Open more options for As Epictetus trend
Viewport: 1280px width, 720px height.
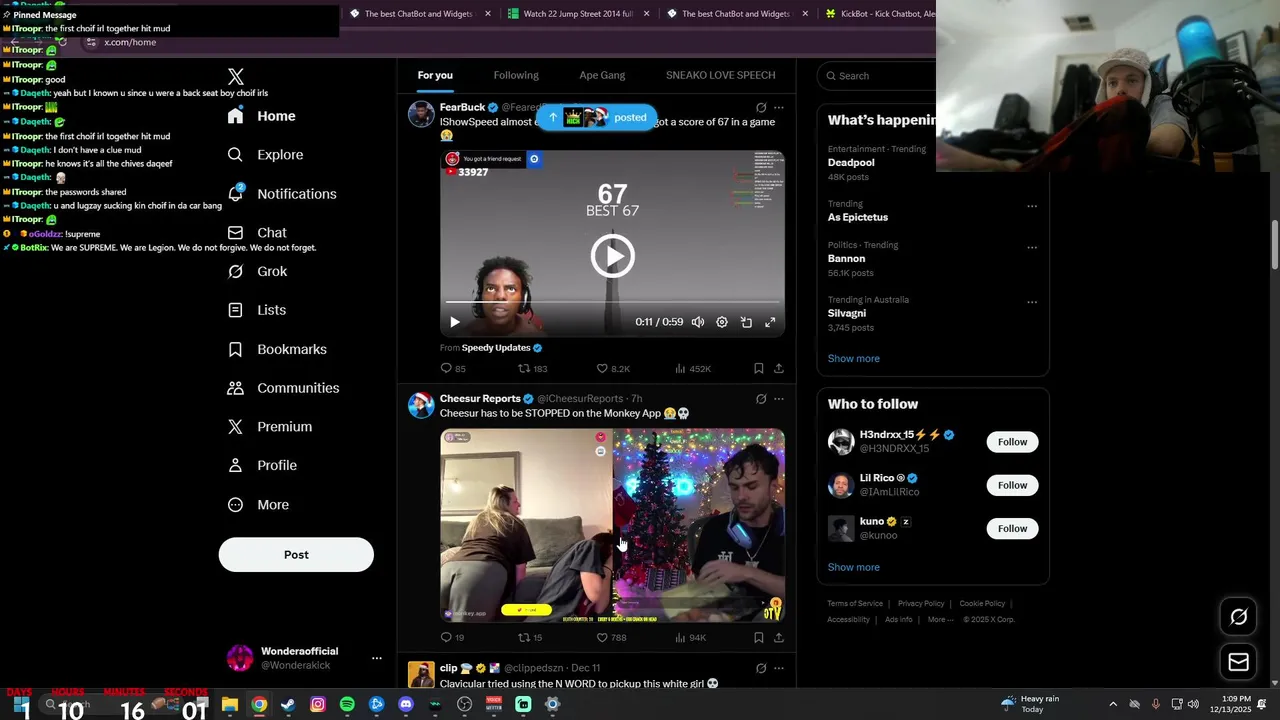[x=1032, y=207]
